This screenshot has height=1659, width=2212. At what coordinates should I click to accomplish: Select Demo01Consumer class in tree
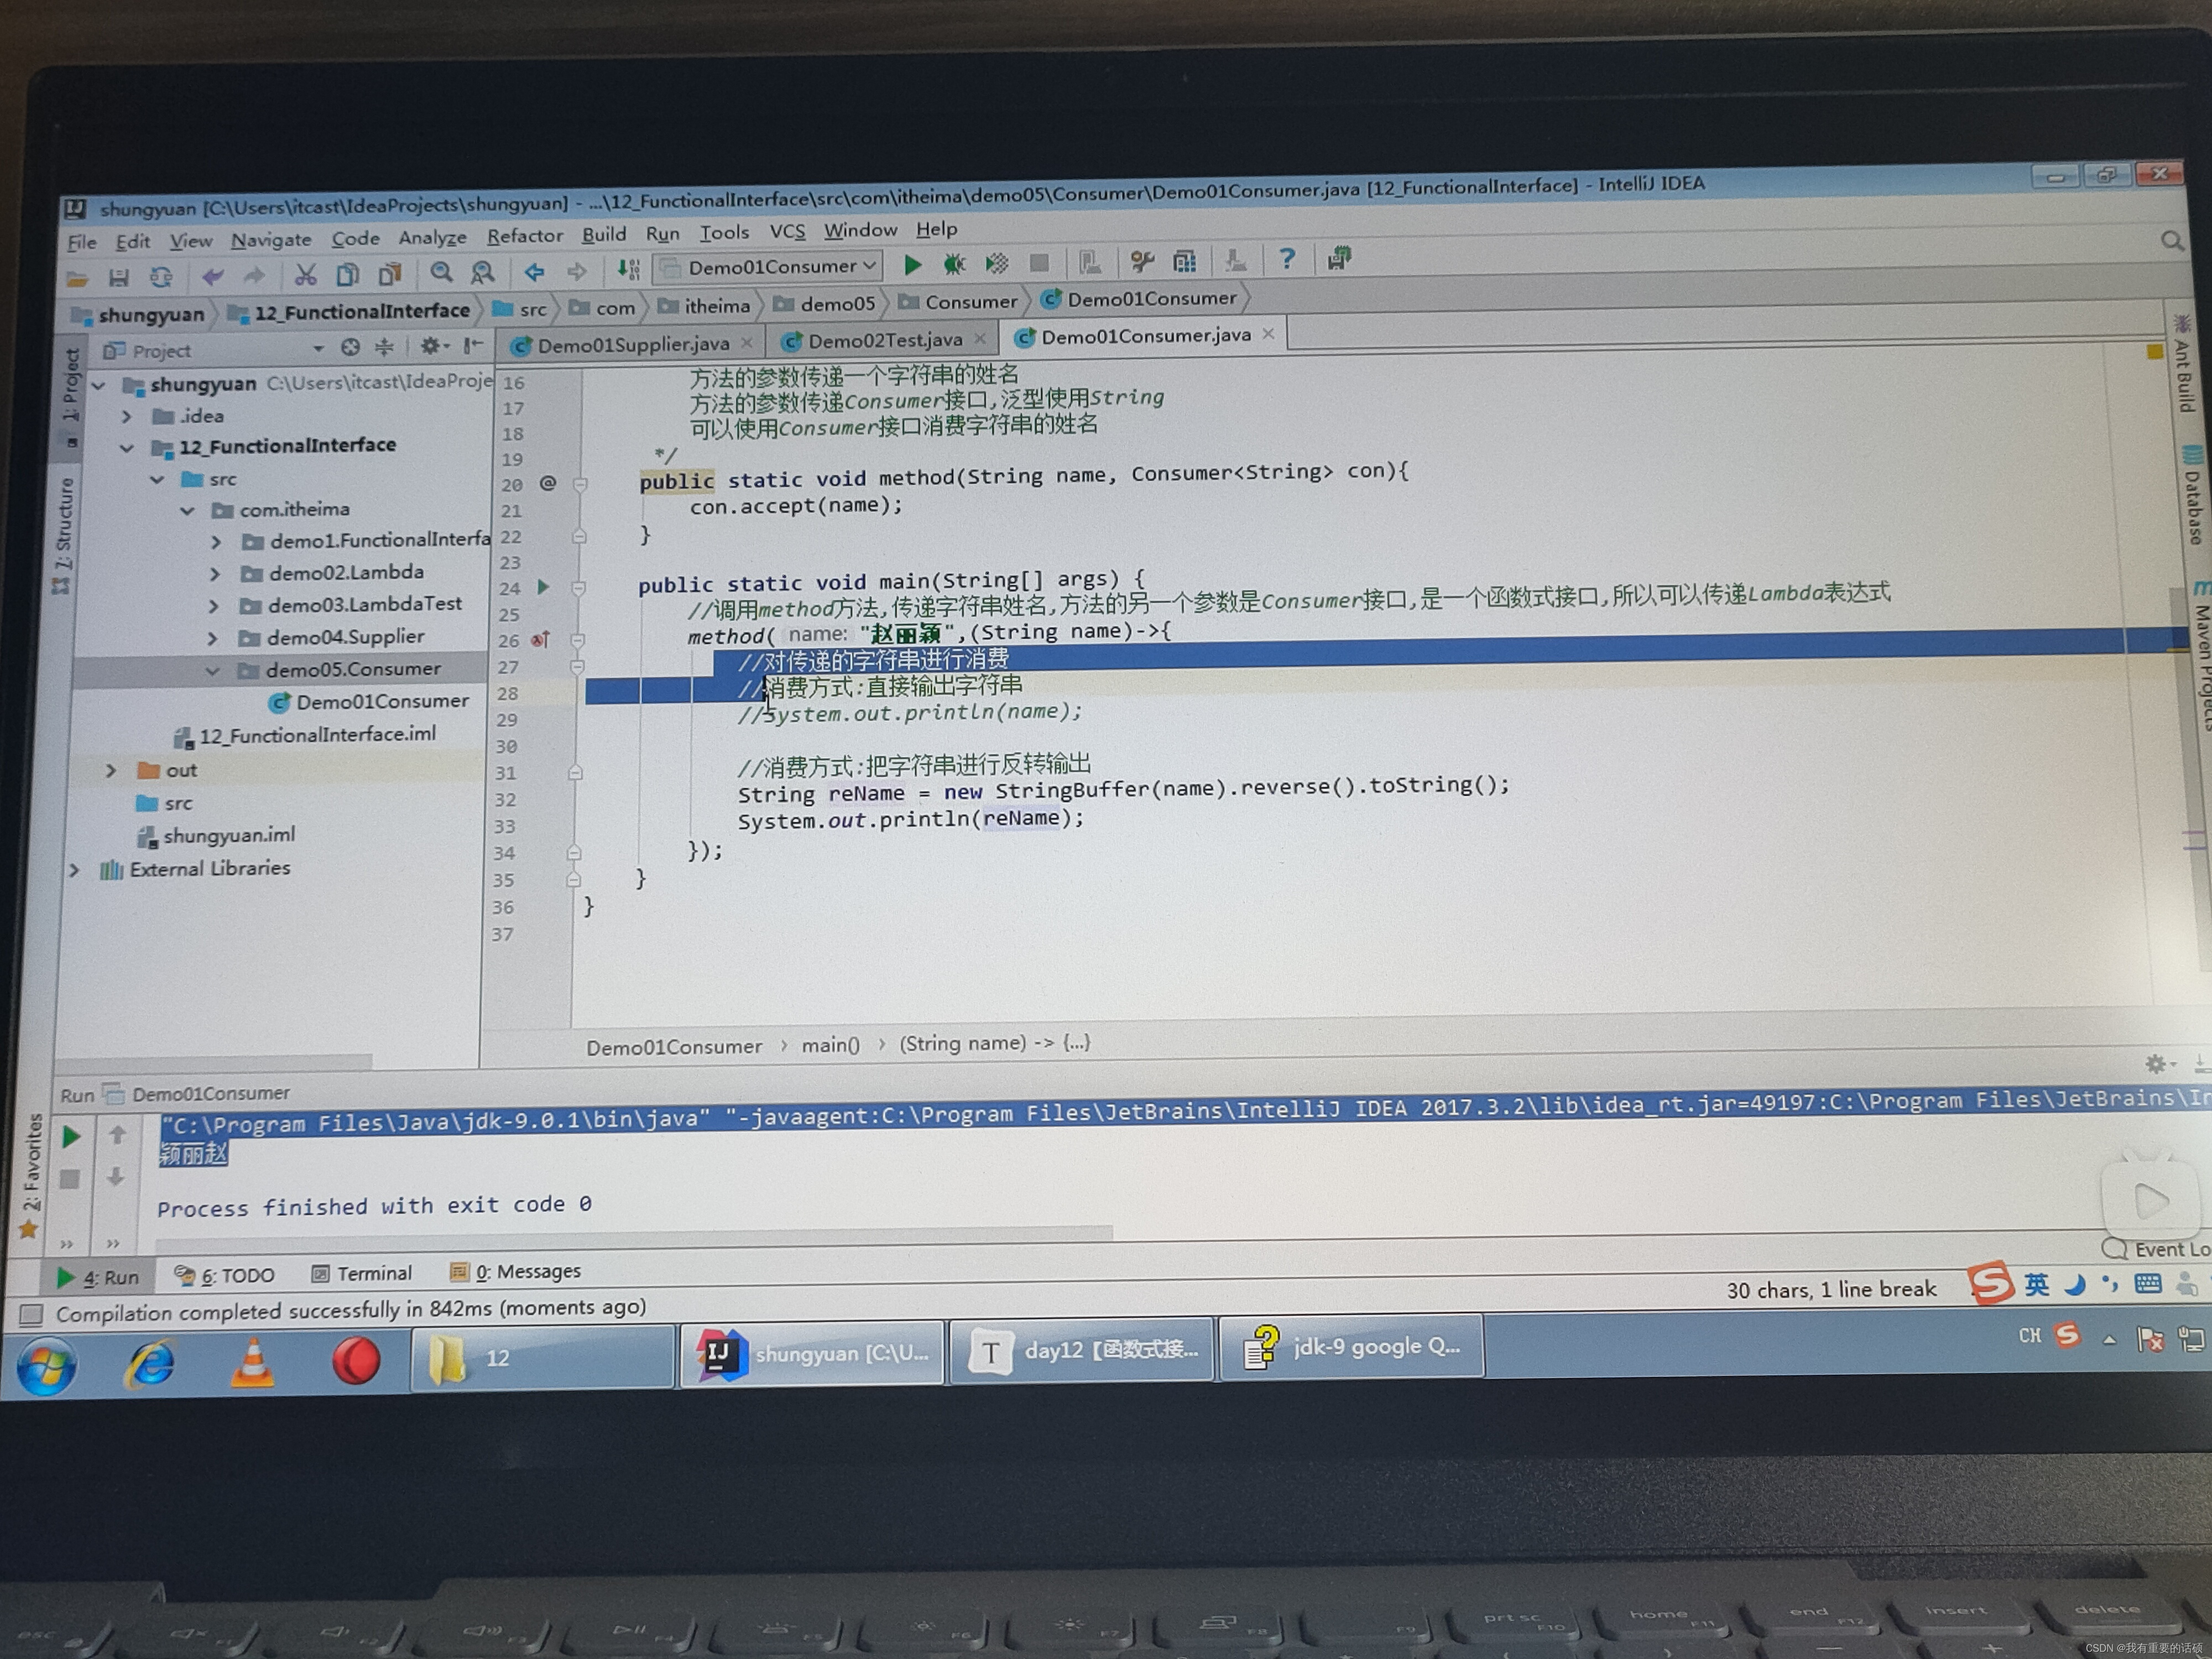click(x=369, y=702)
